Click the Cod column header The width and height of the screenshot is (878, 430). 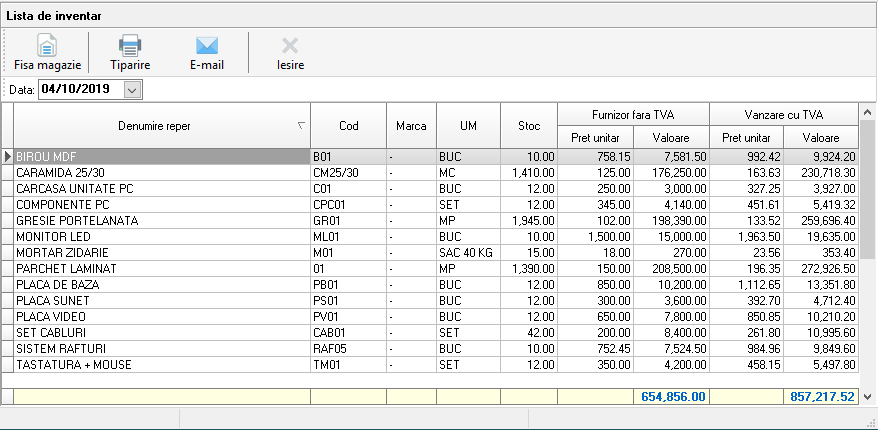348,126
